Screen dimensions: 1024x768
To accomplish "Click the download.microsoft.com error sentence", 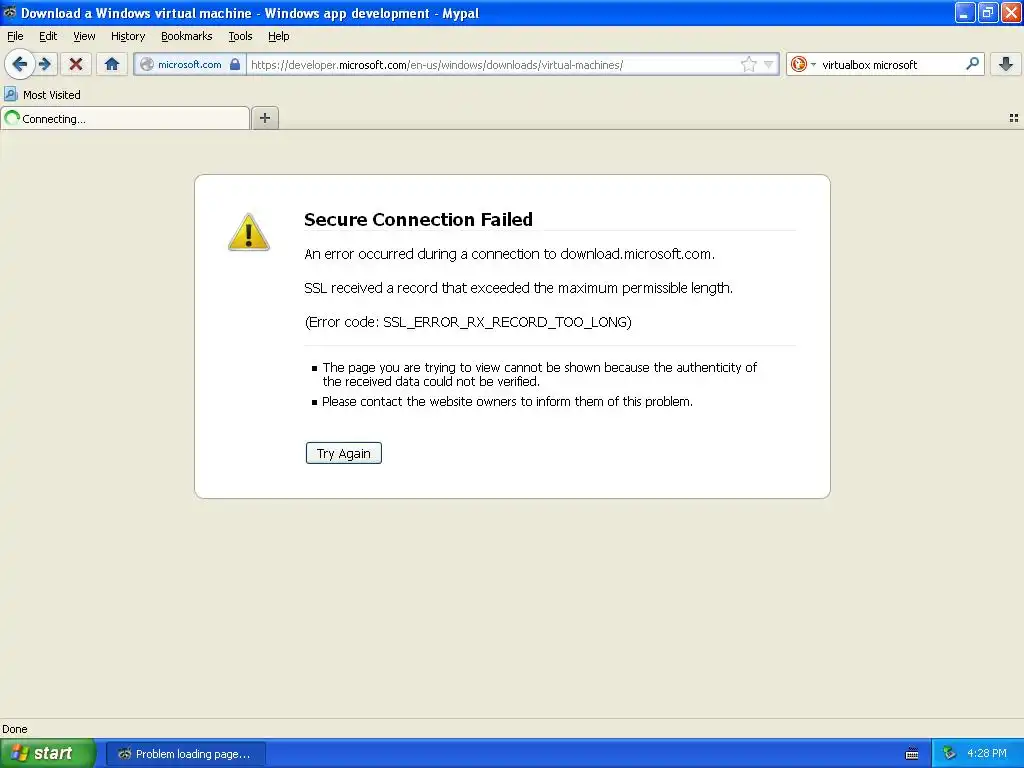I will point(509,254).
